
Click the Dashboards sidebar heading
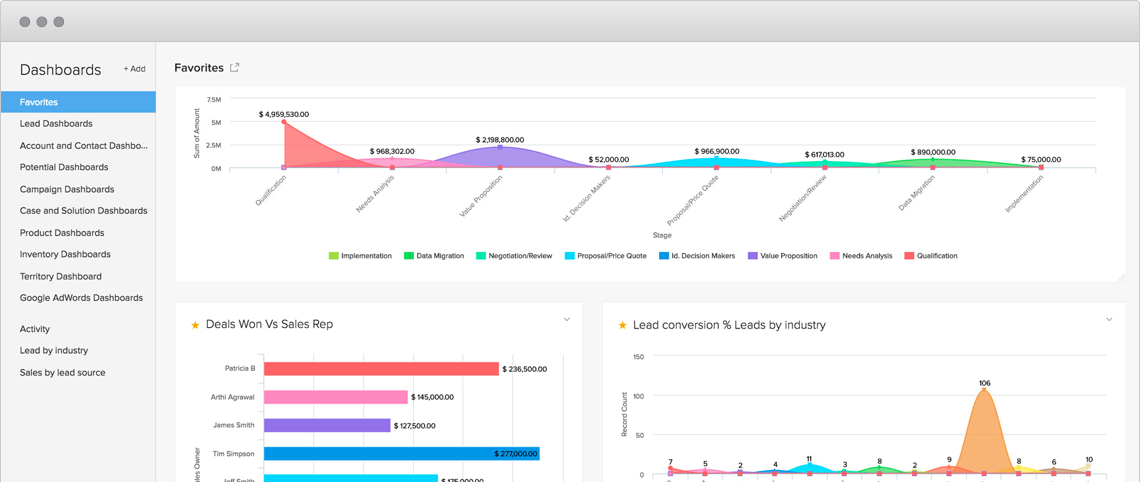tap(60, 70)
